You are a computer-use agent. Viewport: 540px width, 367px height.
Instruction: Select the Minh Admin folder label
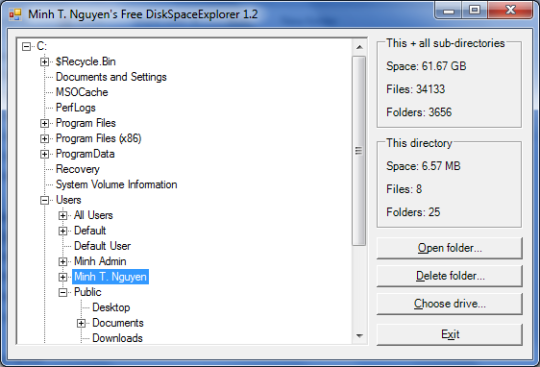[100, 261]
